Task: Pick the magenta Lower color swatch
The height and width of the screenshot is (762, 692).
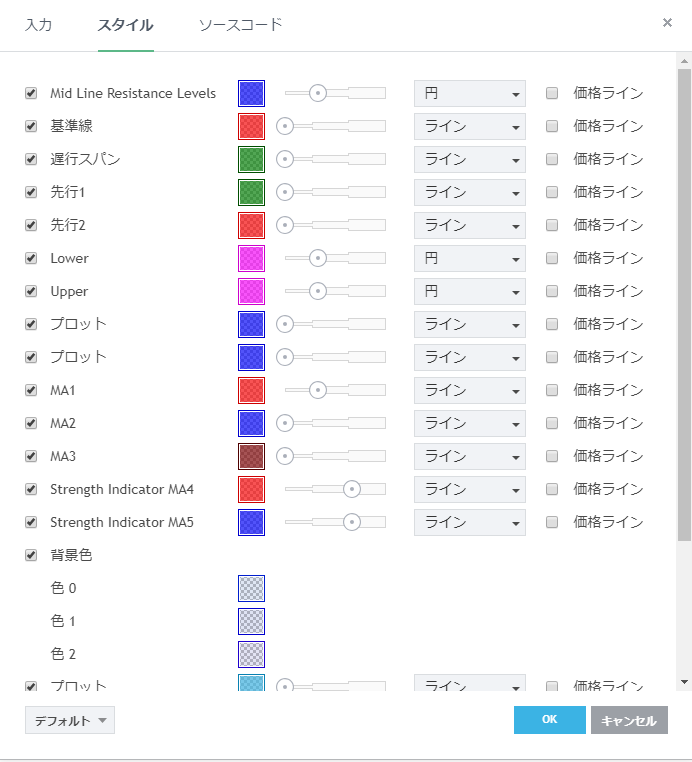Action: (251, 258)
